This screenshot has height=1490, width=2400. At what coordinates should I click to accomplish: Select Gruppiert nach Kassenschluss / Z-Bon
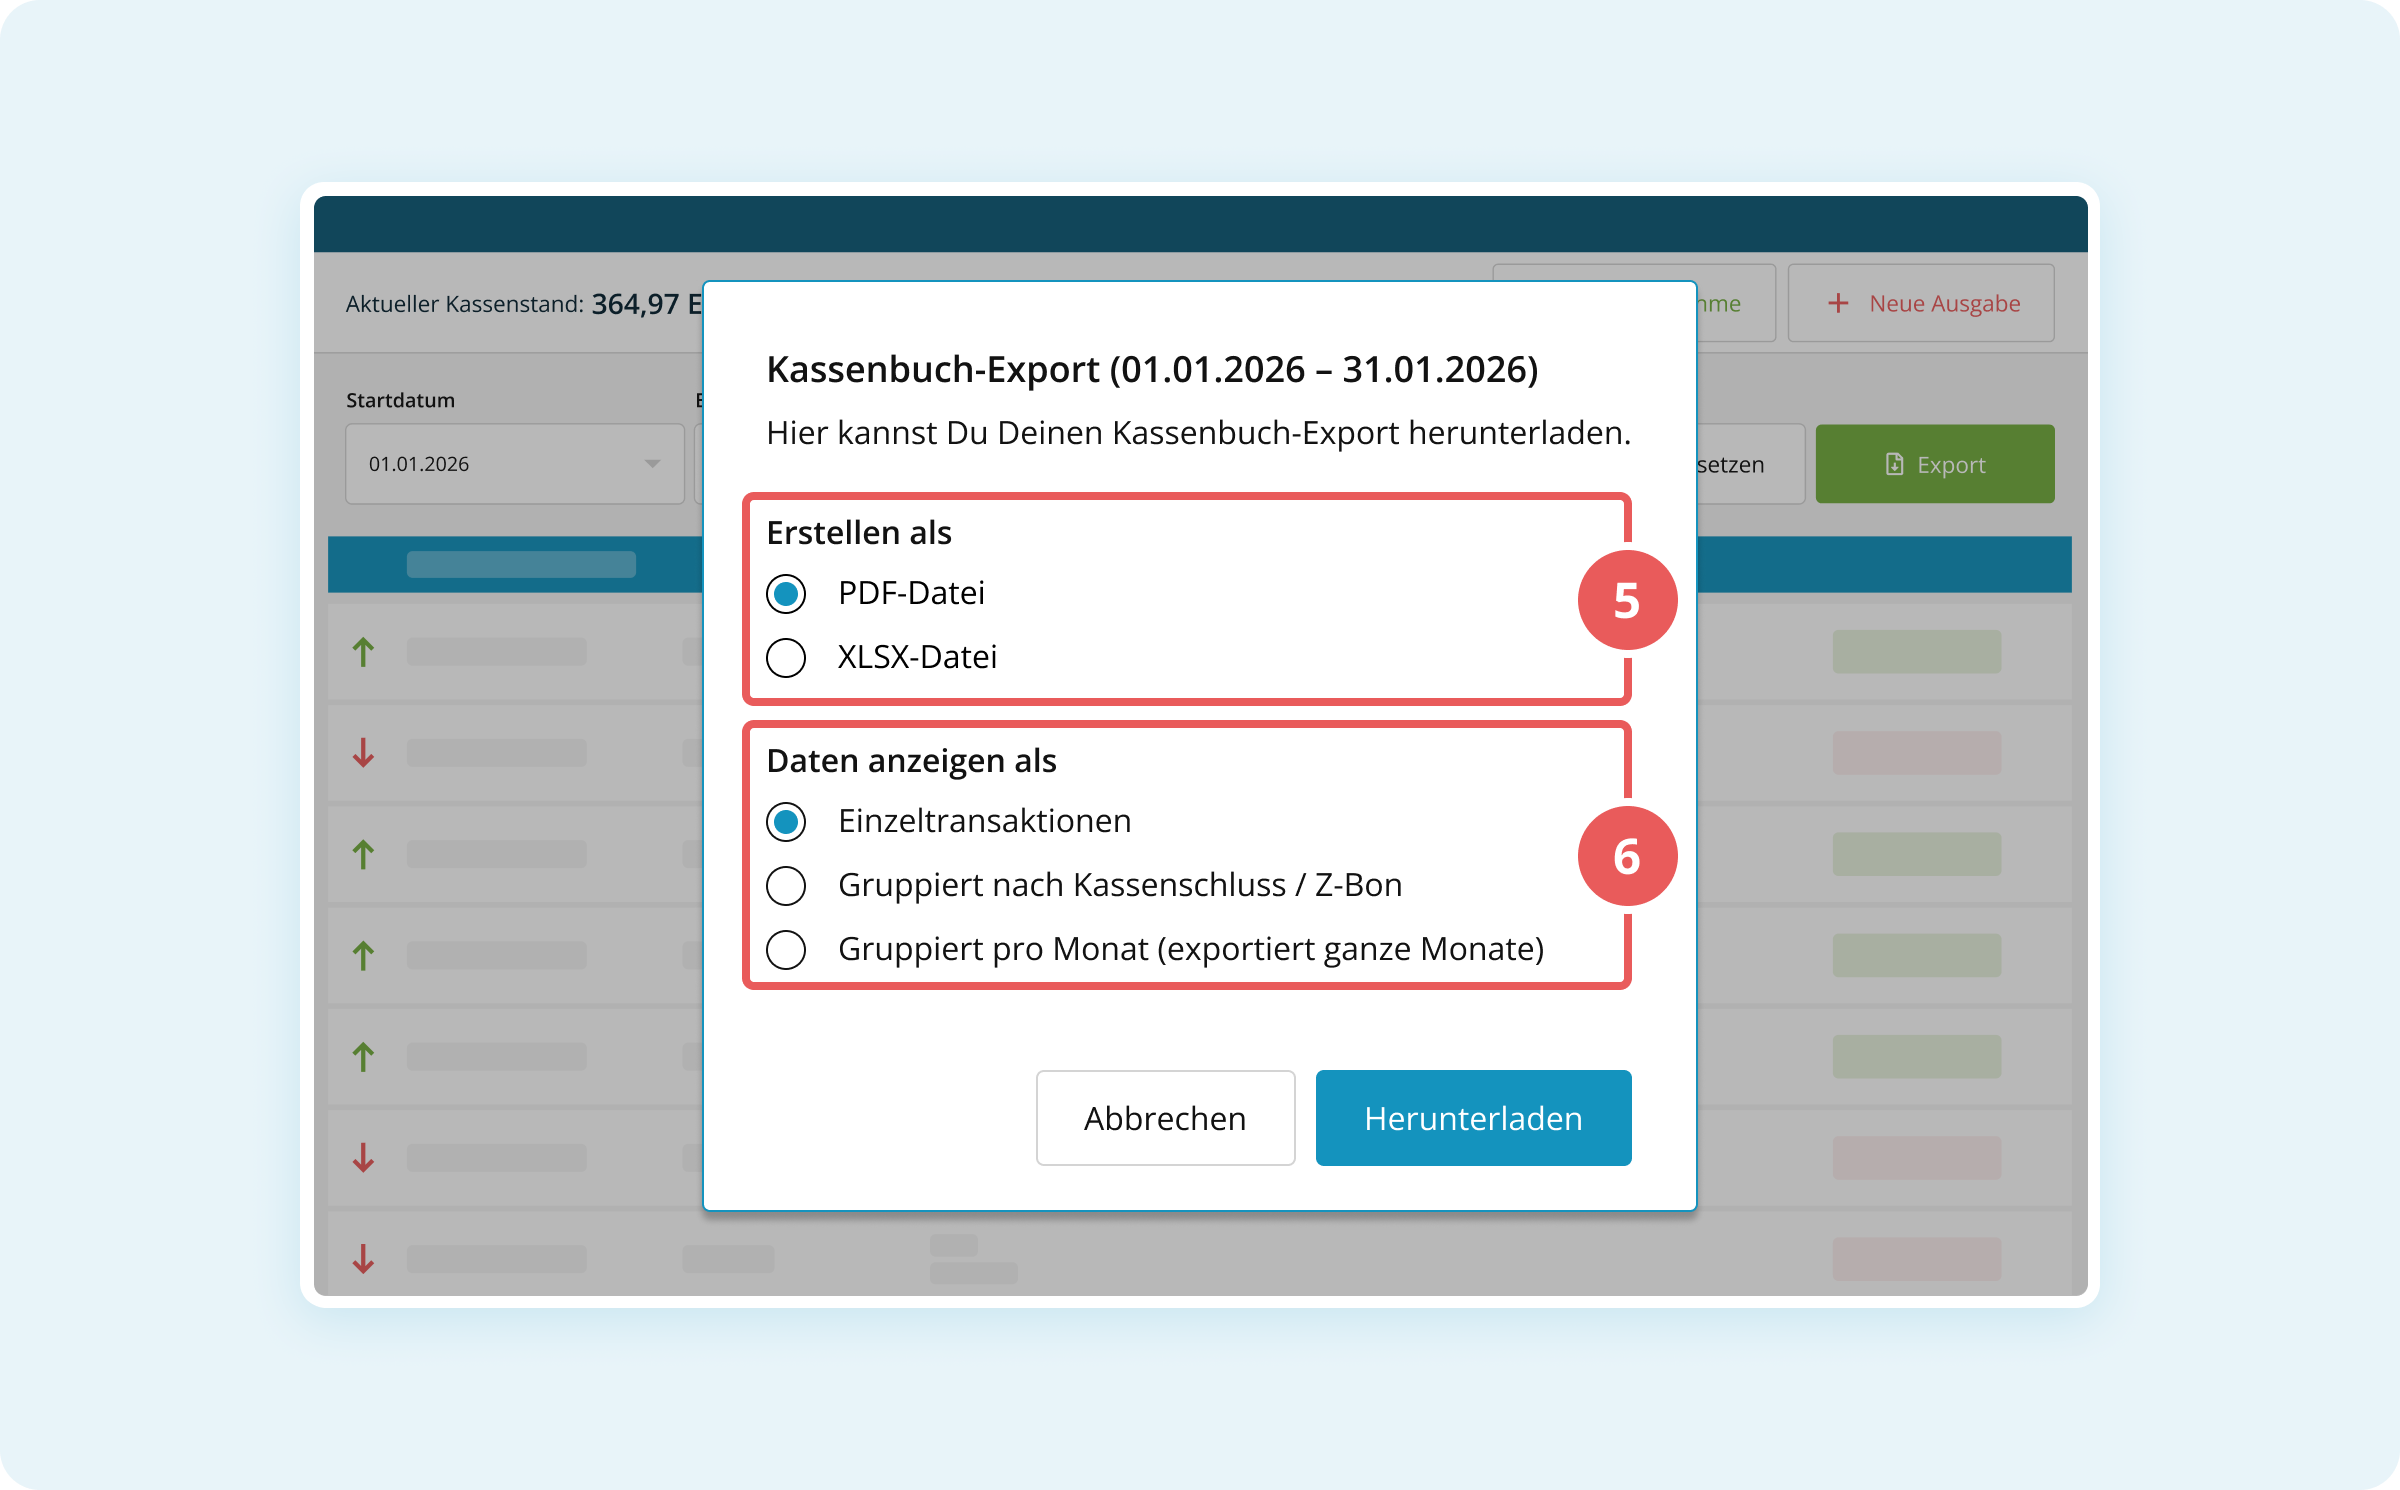(786, 885)
